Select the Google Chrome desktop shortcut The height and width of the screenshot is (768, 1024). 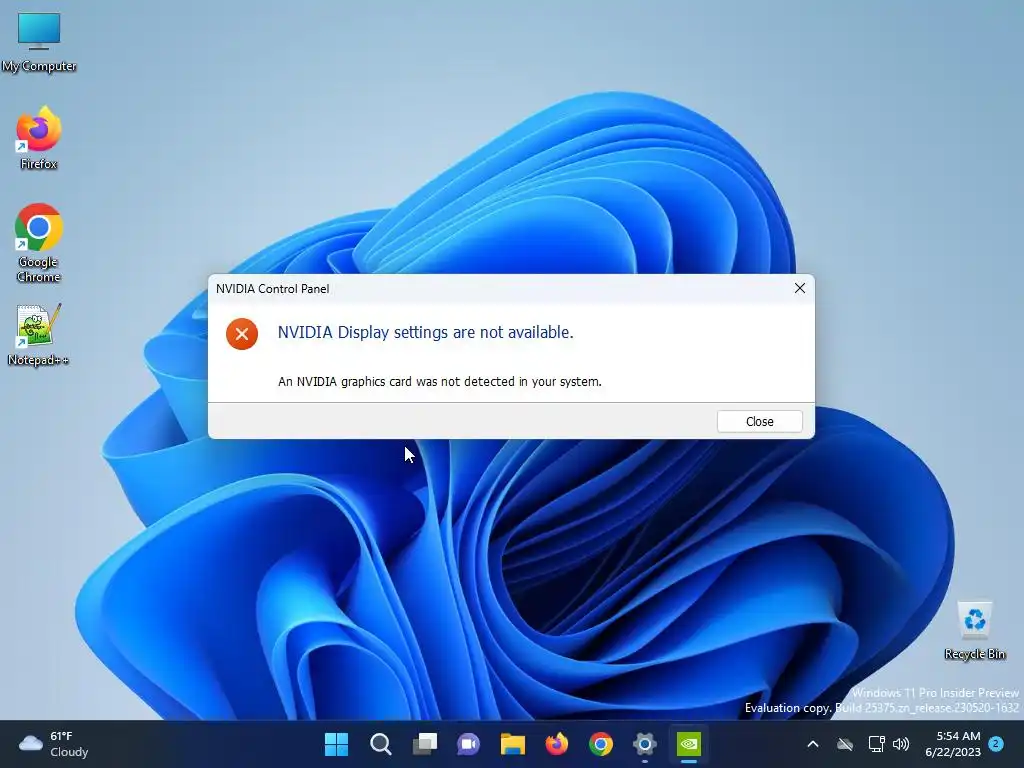tap(39, 242)
